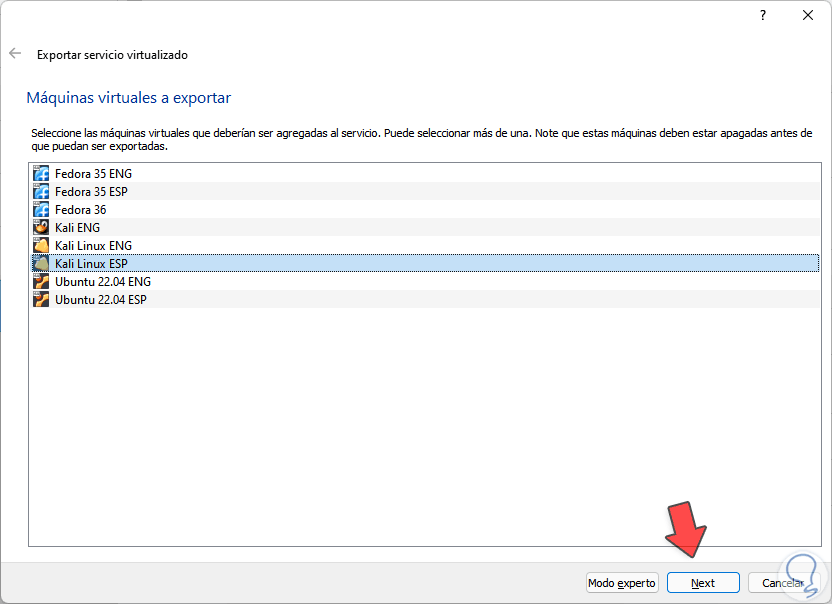Cancel the export with Cancelar
Screen dimensions: 832x604
tap(784, 583)
